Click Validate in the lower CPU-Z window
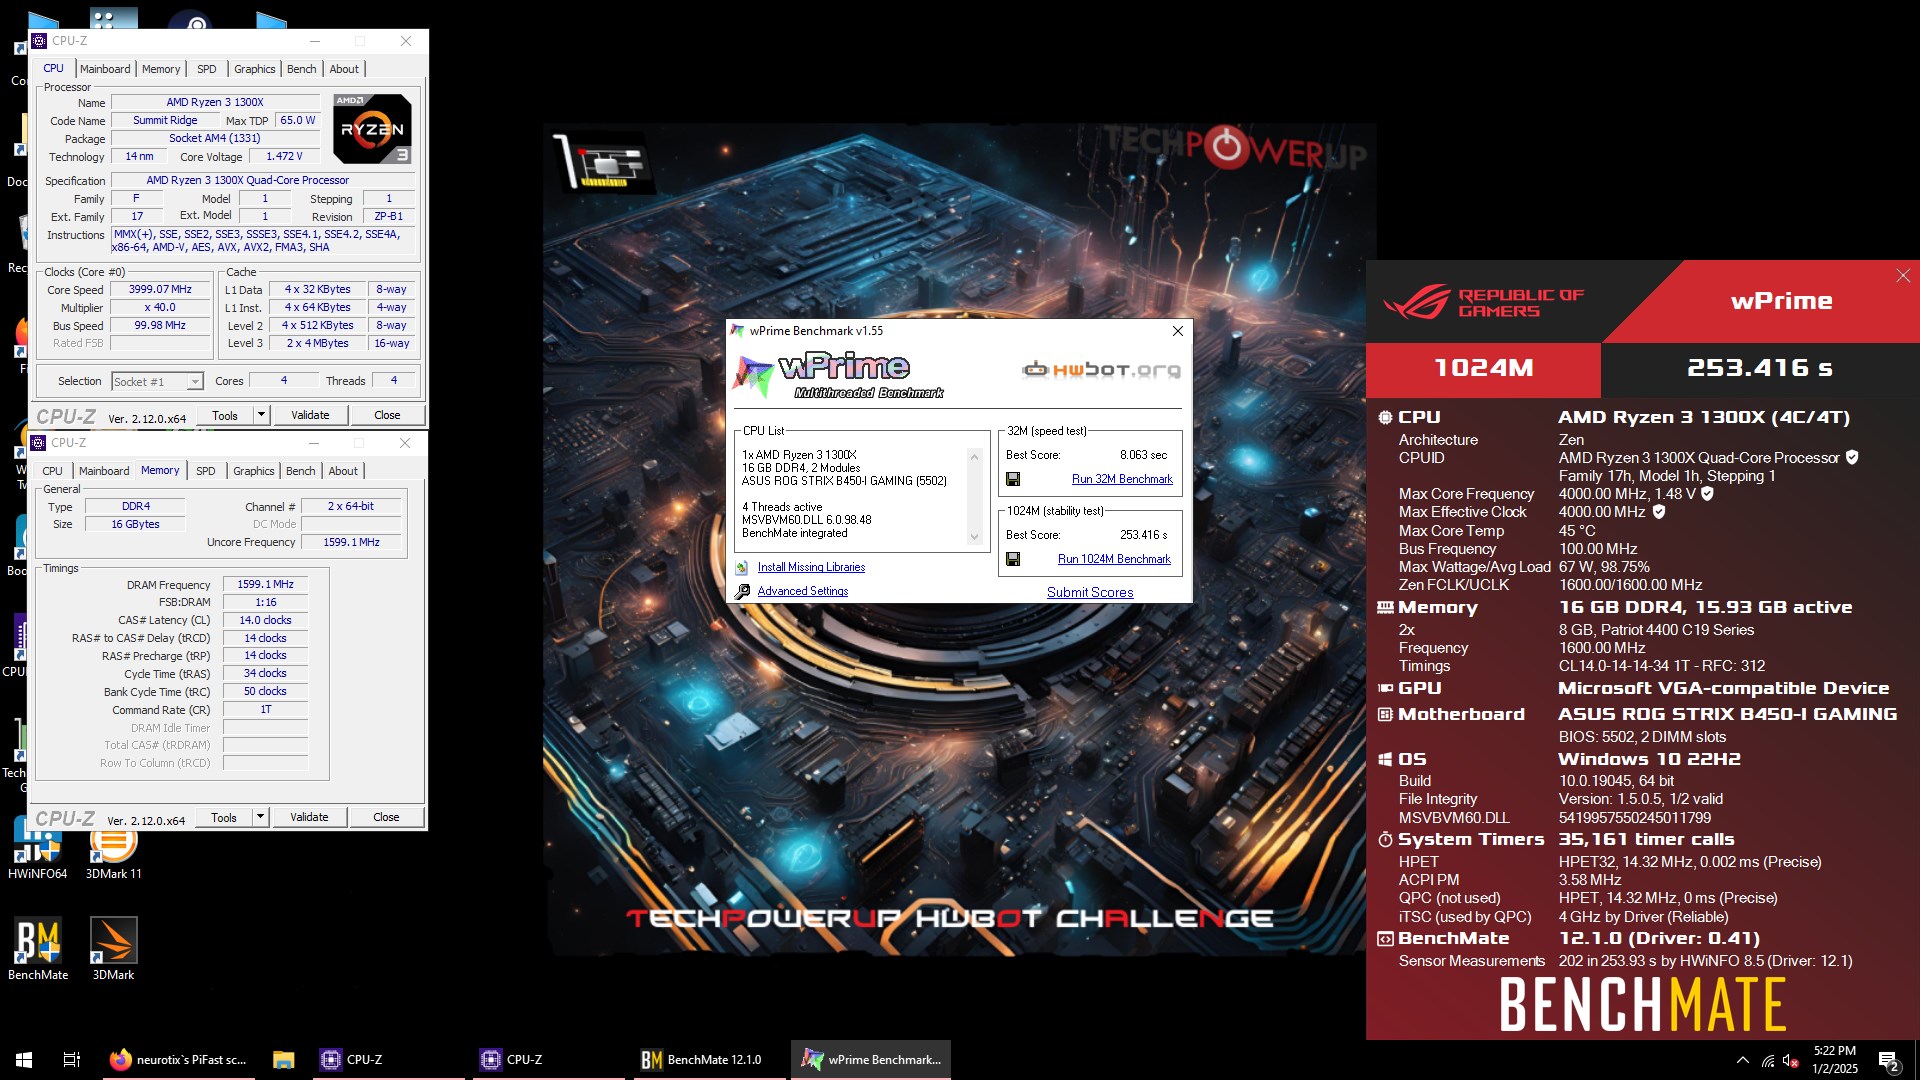Viewport: 1920px width, 1080px height. [309, 817]
